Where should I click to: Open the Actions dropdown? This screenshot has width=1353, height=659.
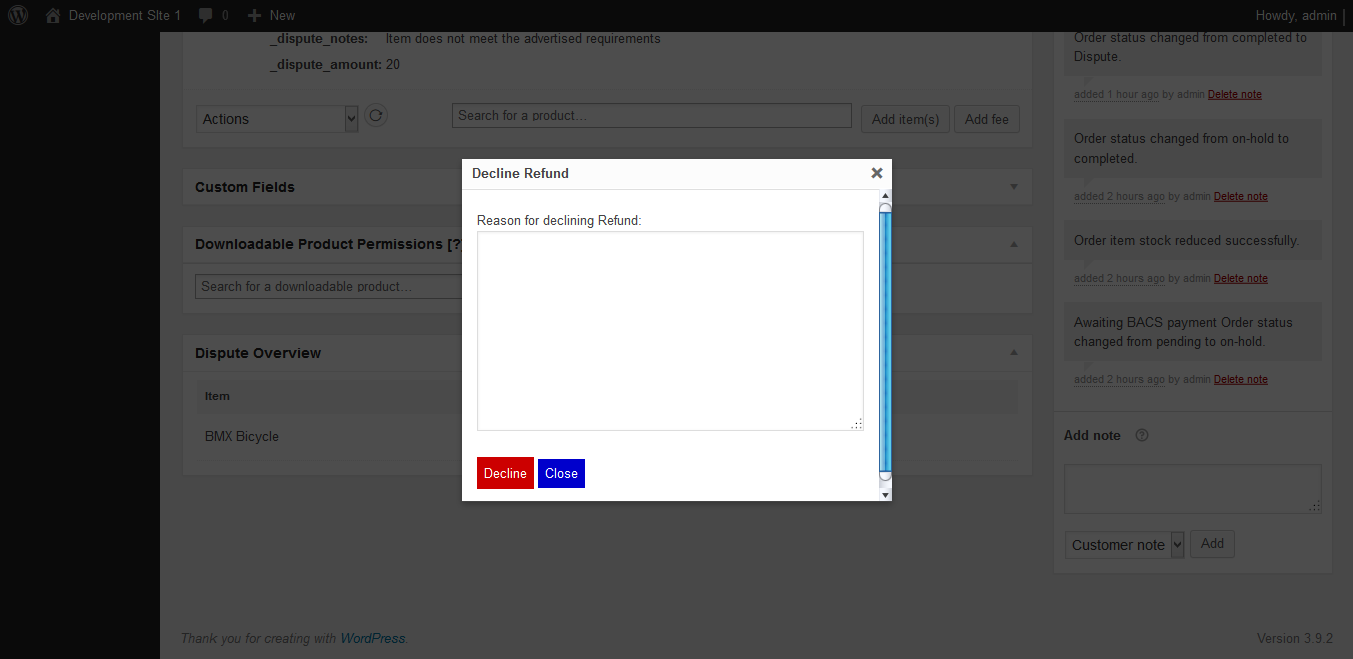coord(277,119)
